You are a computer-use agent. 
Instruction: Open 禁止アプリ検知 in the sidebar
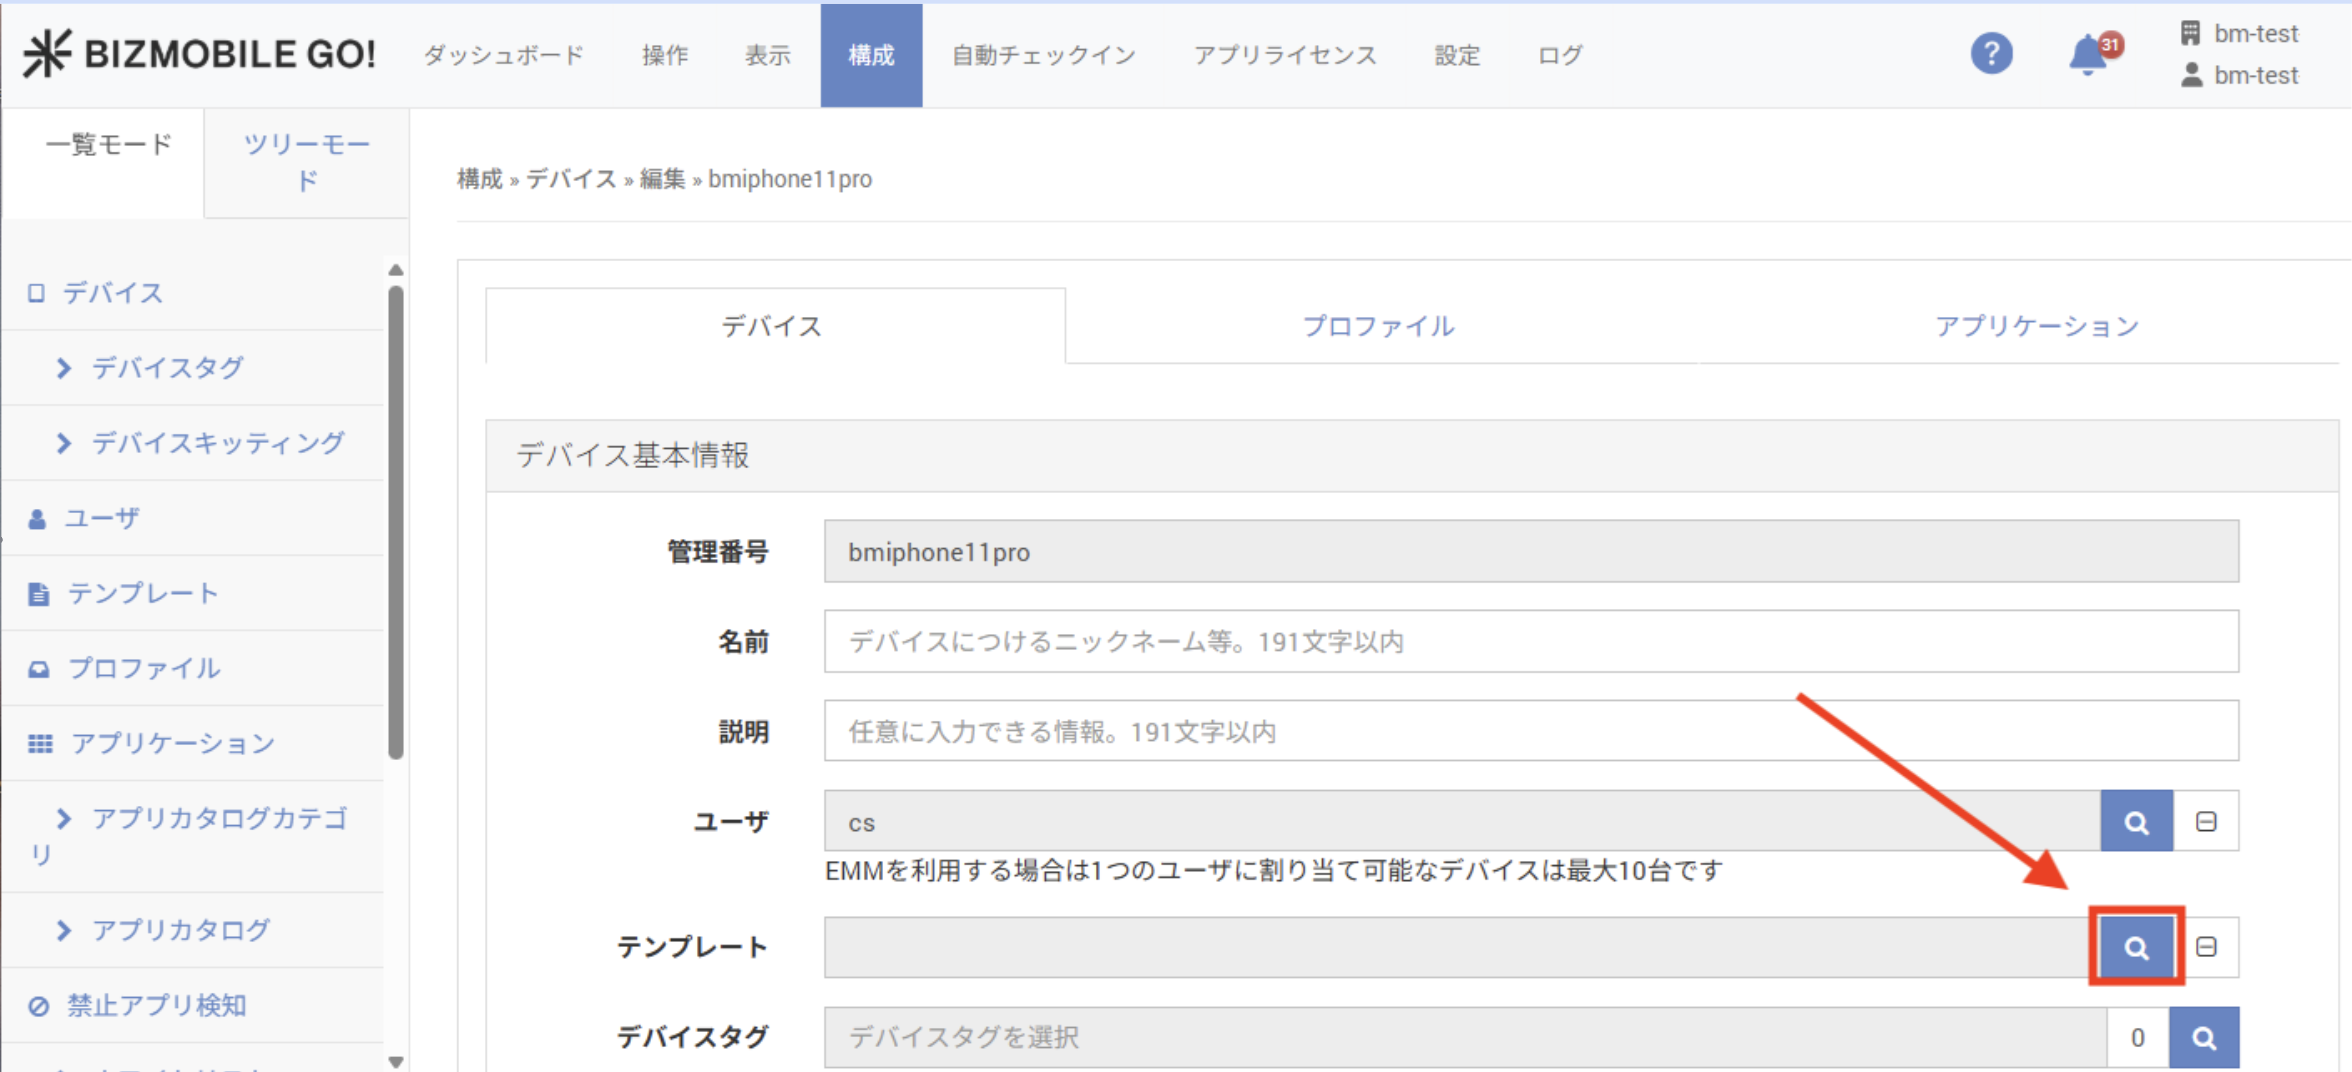tap(156, 1005)
